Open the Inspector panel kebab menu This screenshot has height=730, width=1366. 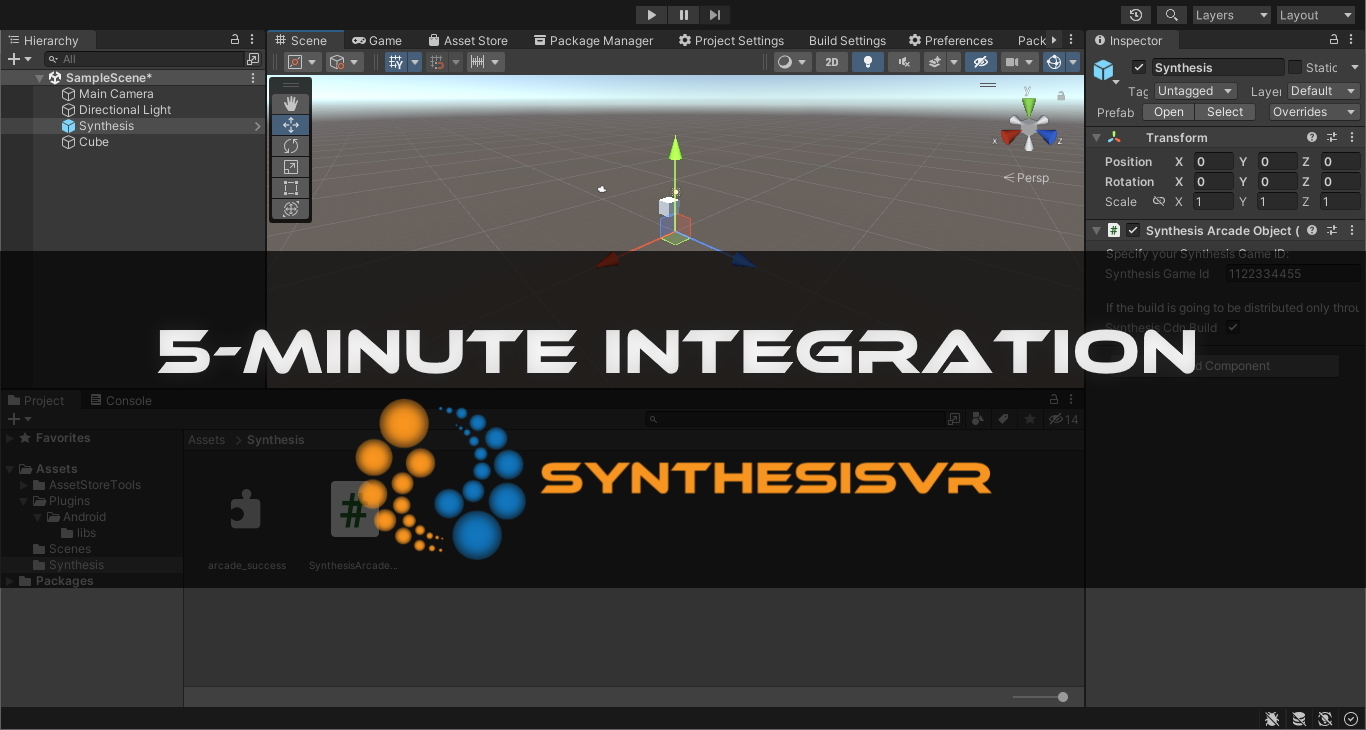pos(1352,39)
